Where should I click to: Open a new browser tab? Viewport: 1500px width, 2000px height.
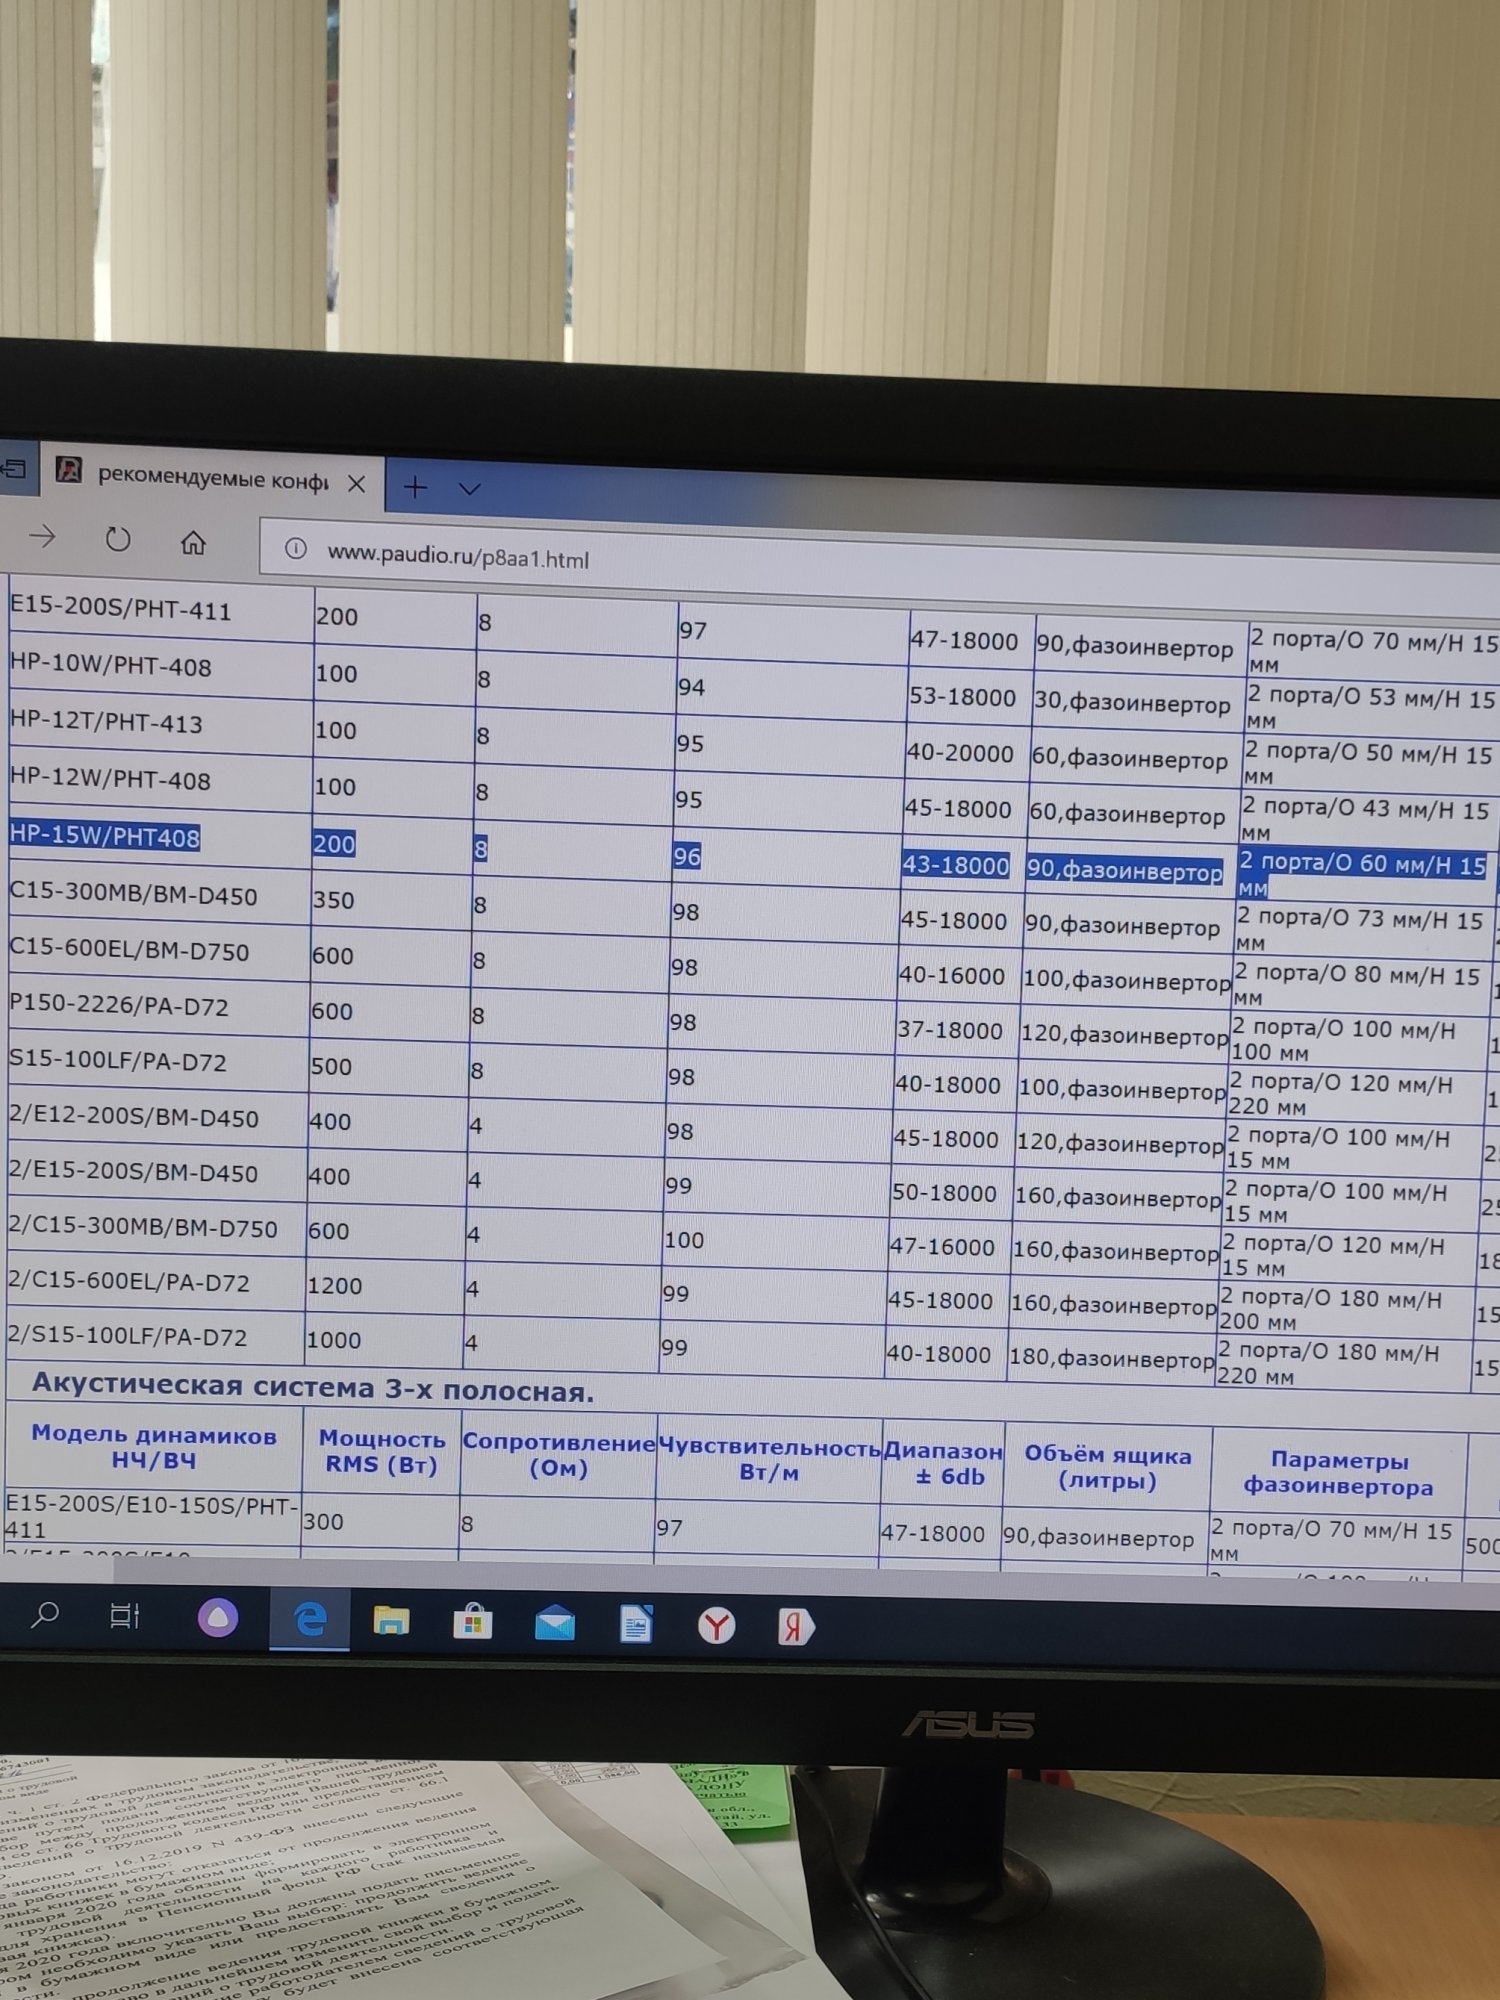click(x=415, y=487)
